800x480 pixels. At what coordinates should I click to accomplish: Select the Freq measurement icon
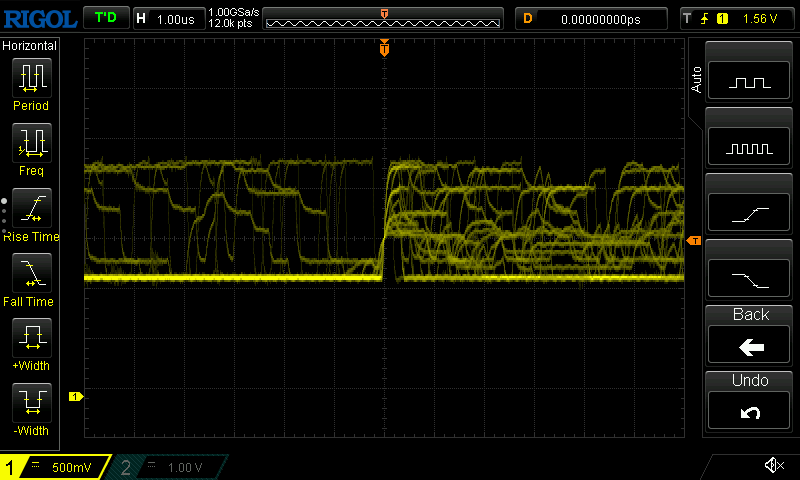(x=31, y=148)
